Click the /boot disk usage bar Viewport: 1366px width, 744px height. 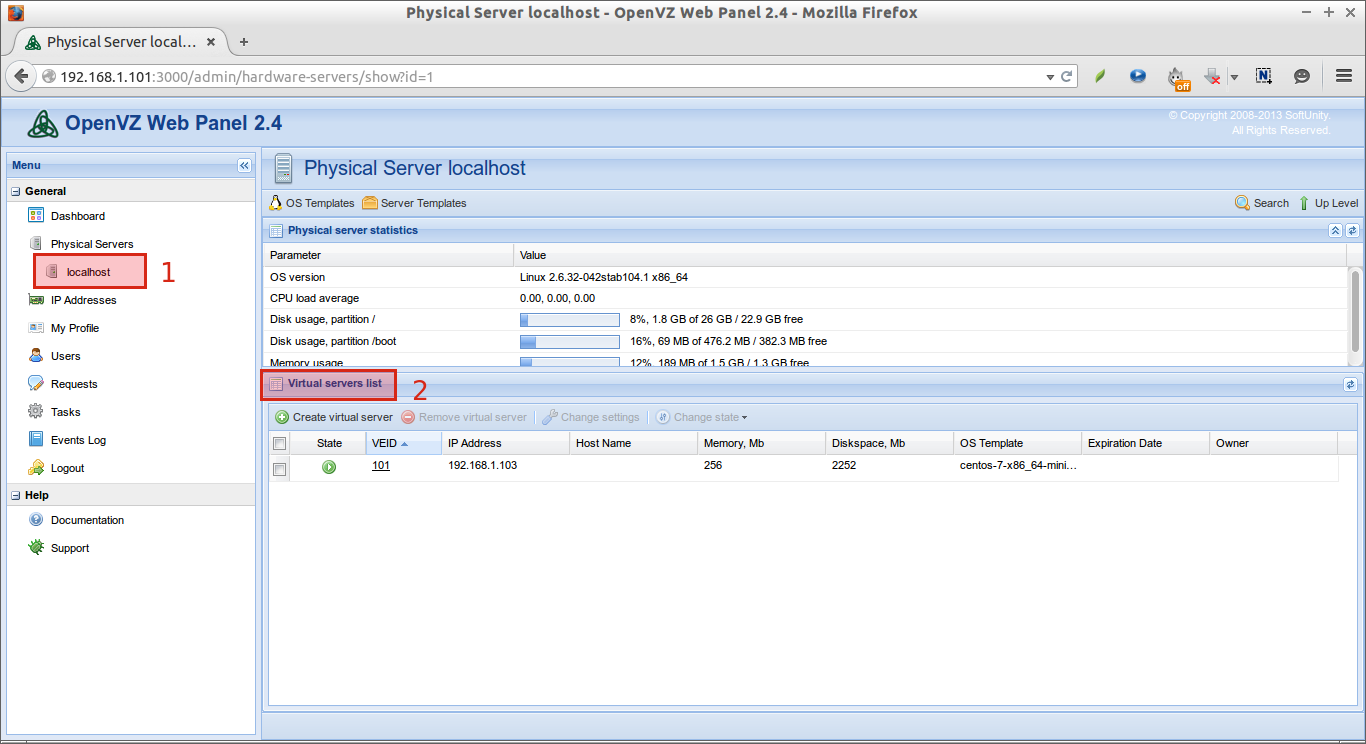coord(570,342)
